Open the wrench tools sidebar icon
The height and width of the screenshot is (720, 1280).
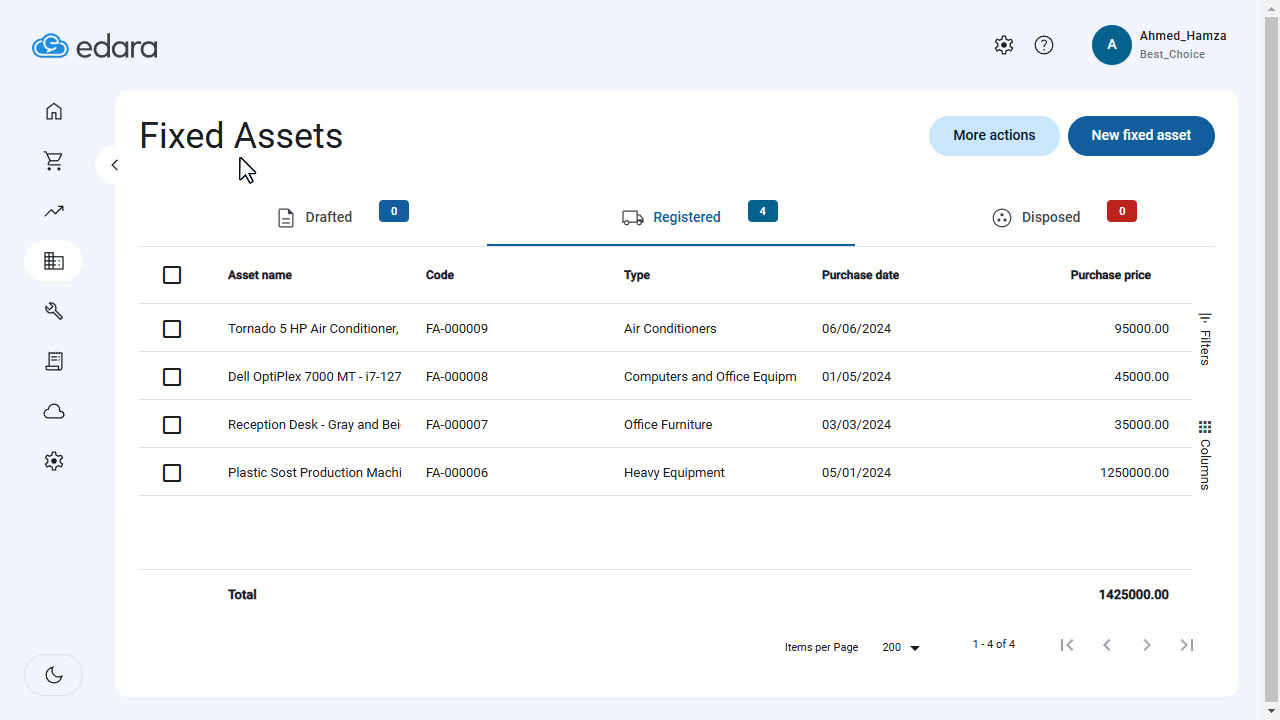point(54,311)
